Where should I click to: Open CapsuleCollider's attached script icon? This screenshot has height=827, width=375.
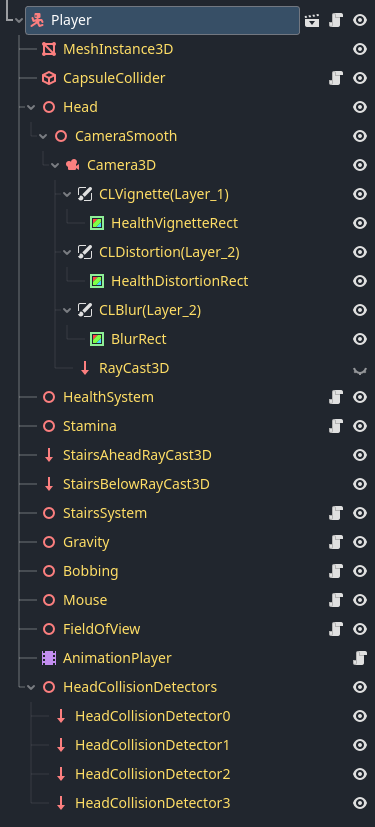point(336,79)
